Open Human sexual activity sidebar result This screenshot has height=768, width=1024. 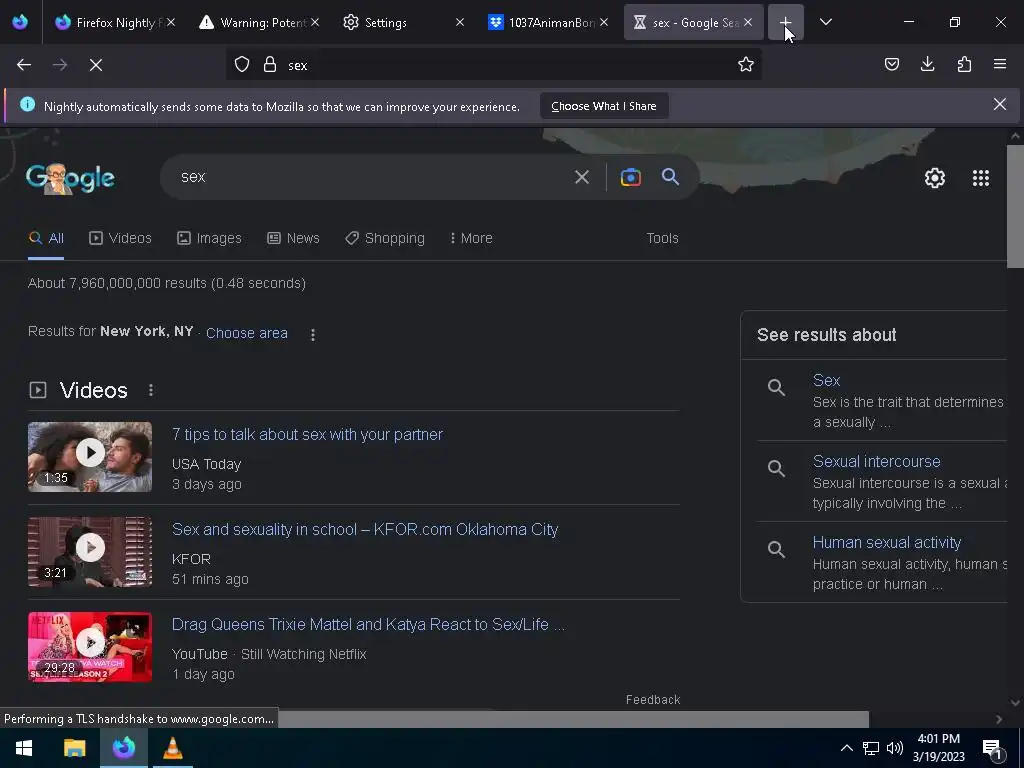click(x=887, y=542)
